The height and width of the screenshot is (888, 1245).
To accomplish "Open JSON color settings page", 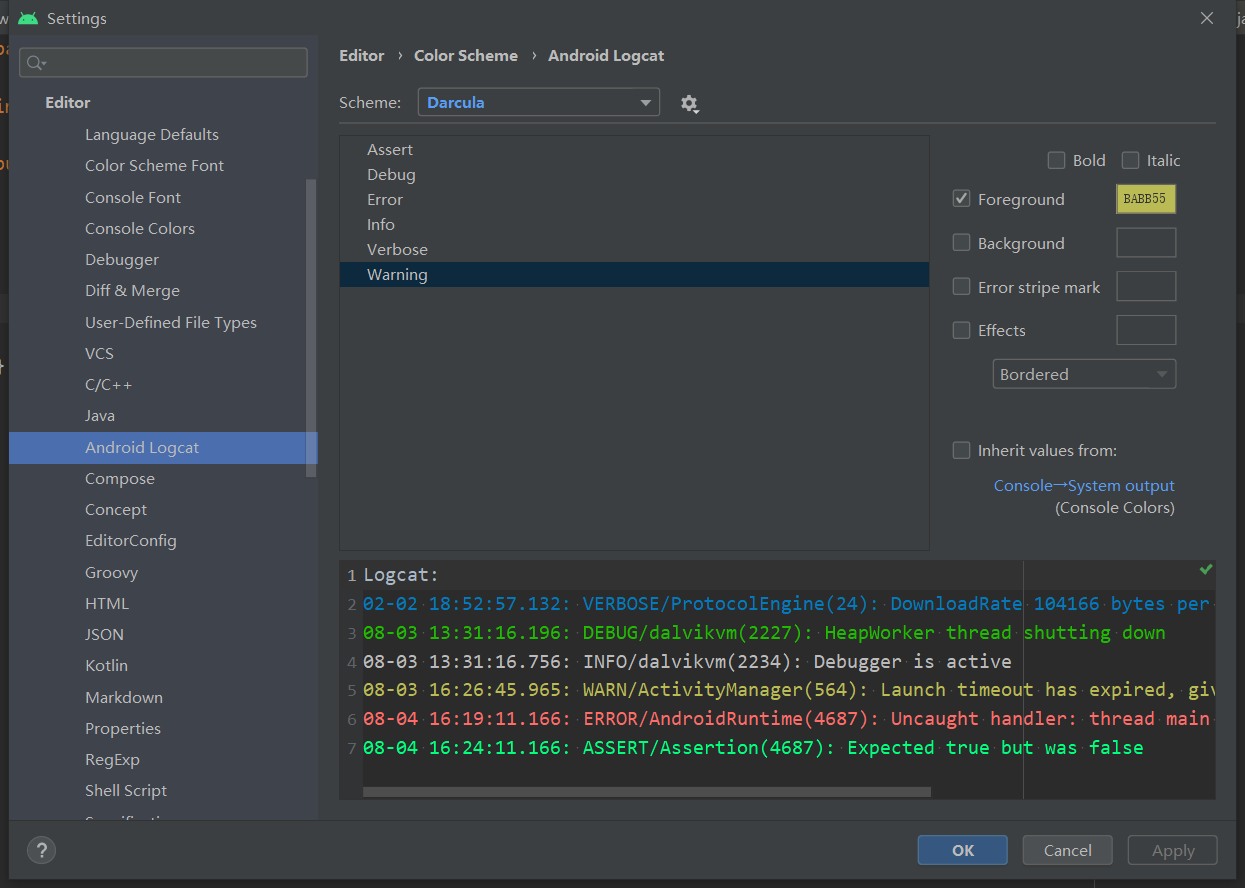I will click(105, 634).
